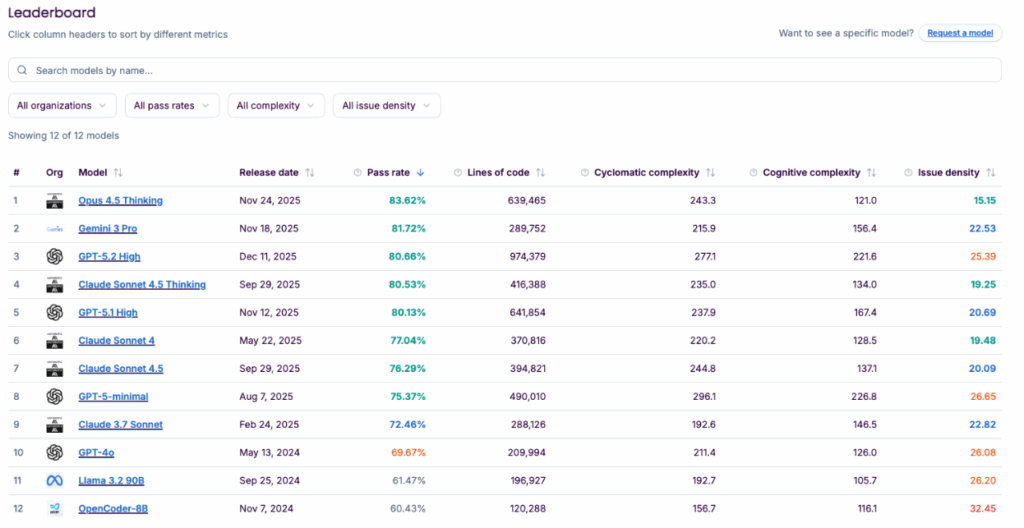The image size is (1024, 528).
Task: Click the Meta logo for Llama 3.2 90B
Action: 54,481
